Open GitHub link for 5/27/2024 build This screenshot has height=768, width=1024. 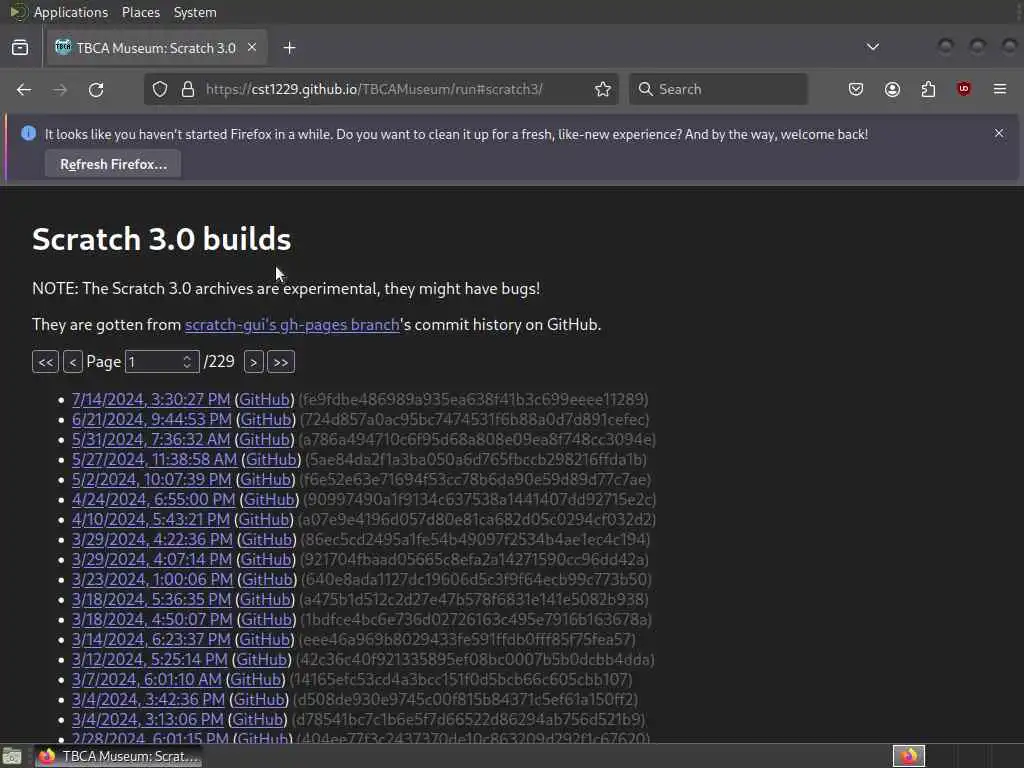tap(271, 459)
